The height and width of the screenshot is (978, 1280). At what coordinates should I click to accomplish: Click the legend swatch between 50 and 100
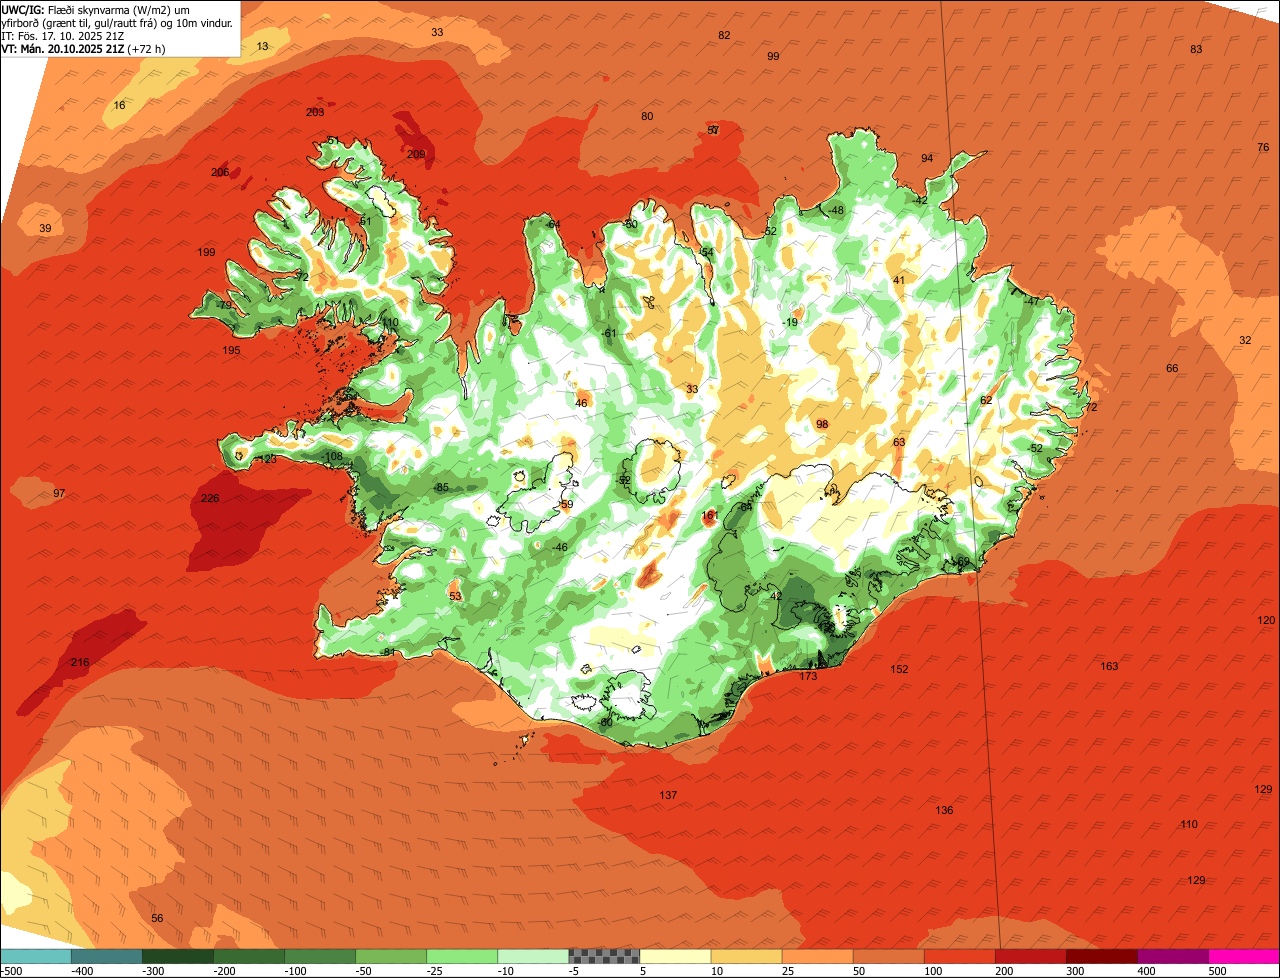point(888,956)
